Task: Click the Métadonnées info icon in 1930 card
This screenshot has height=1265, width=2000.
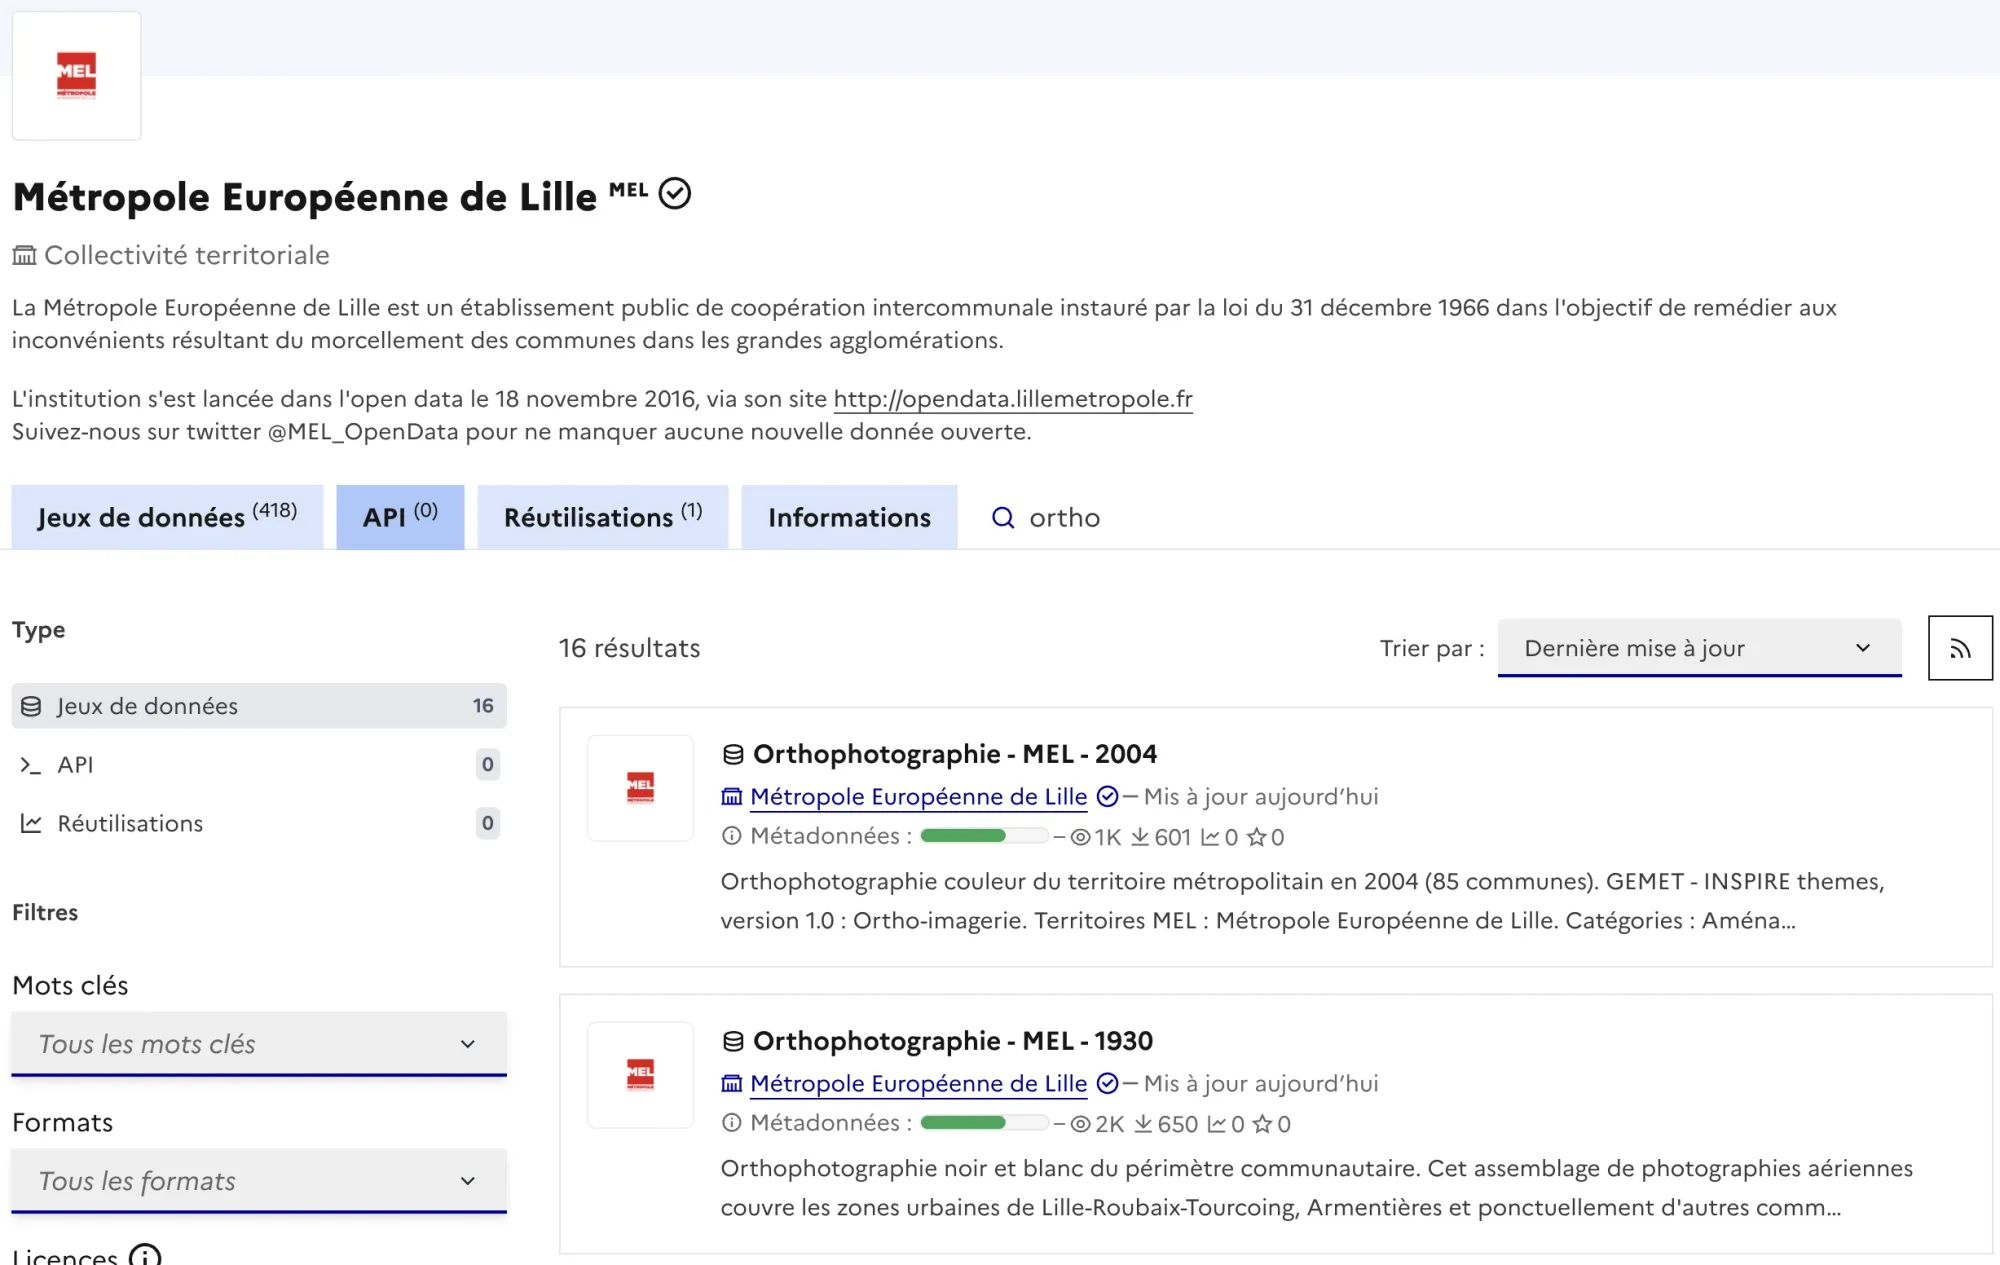Action: click(x=732, y=1123)
